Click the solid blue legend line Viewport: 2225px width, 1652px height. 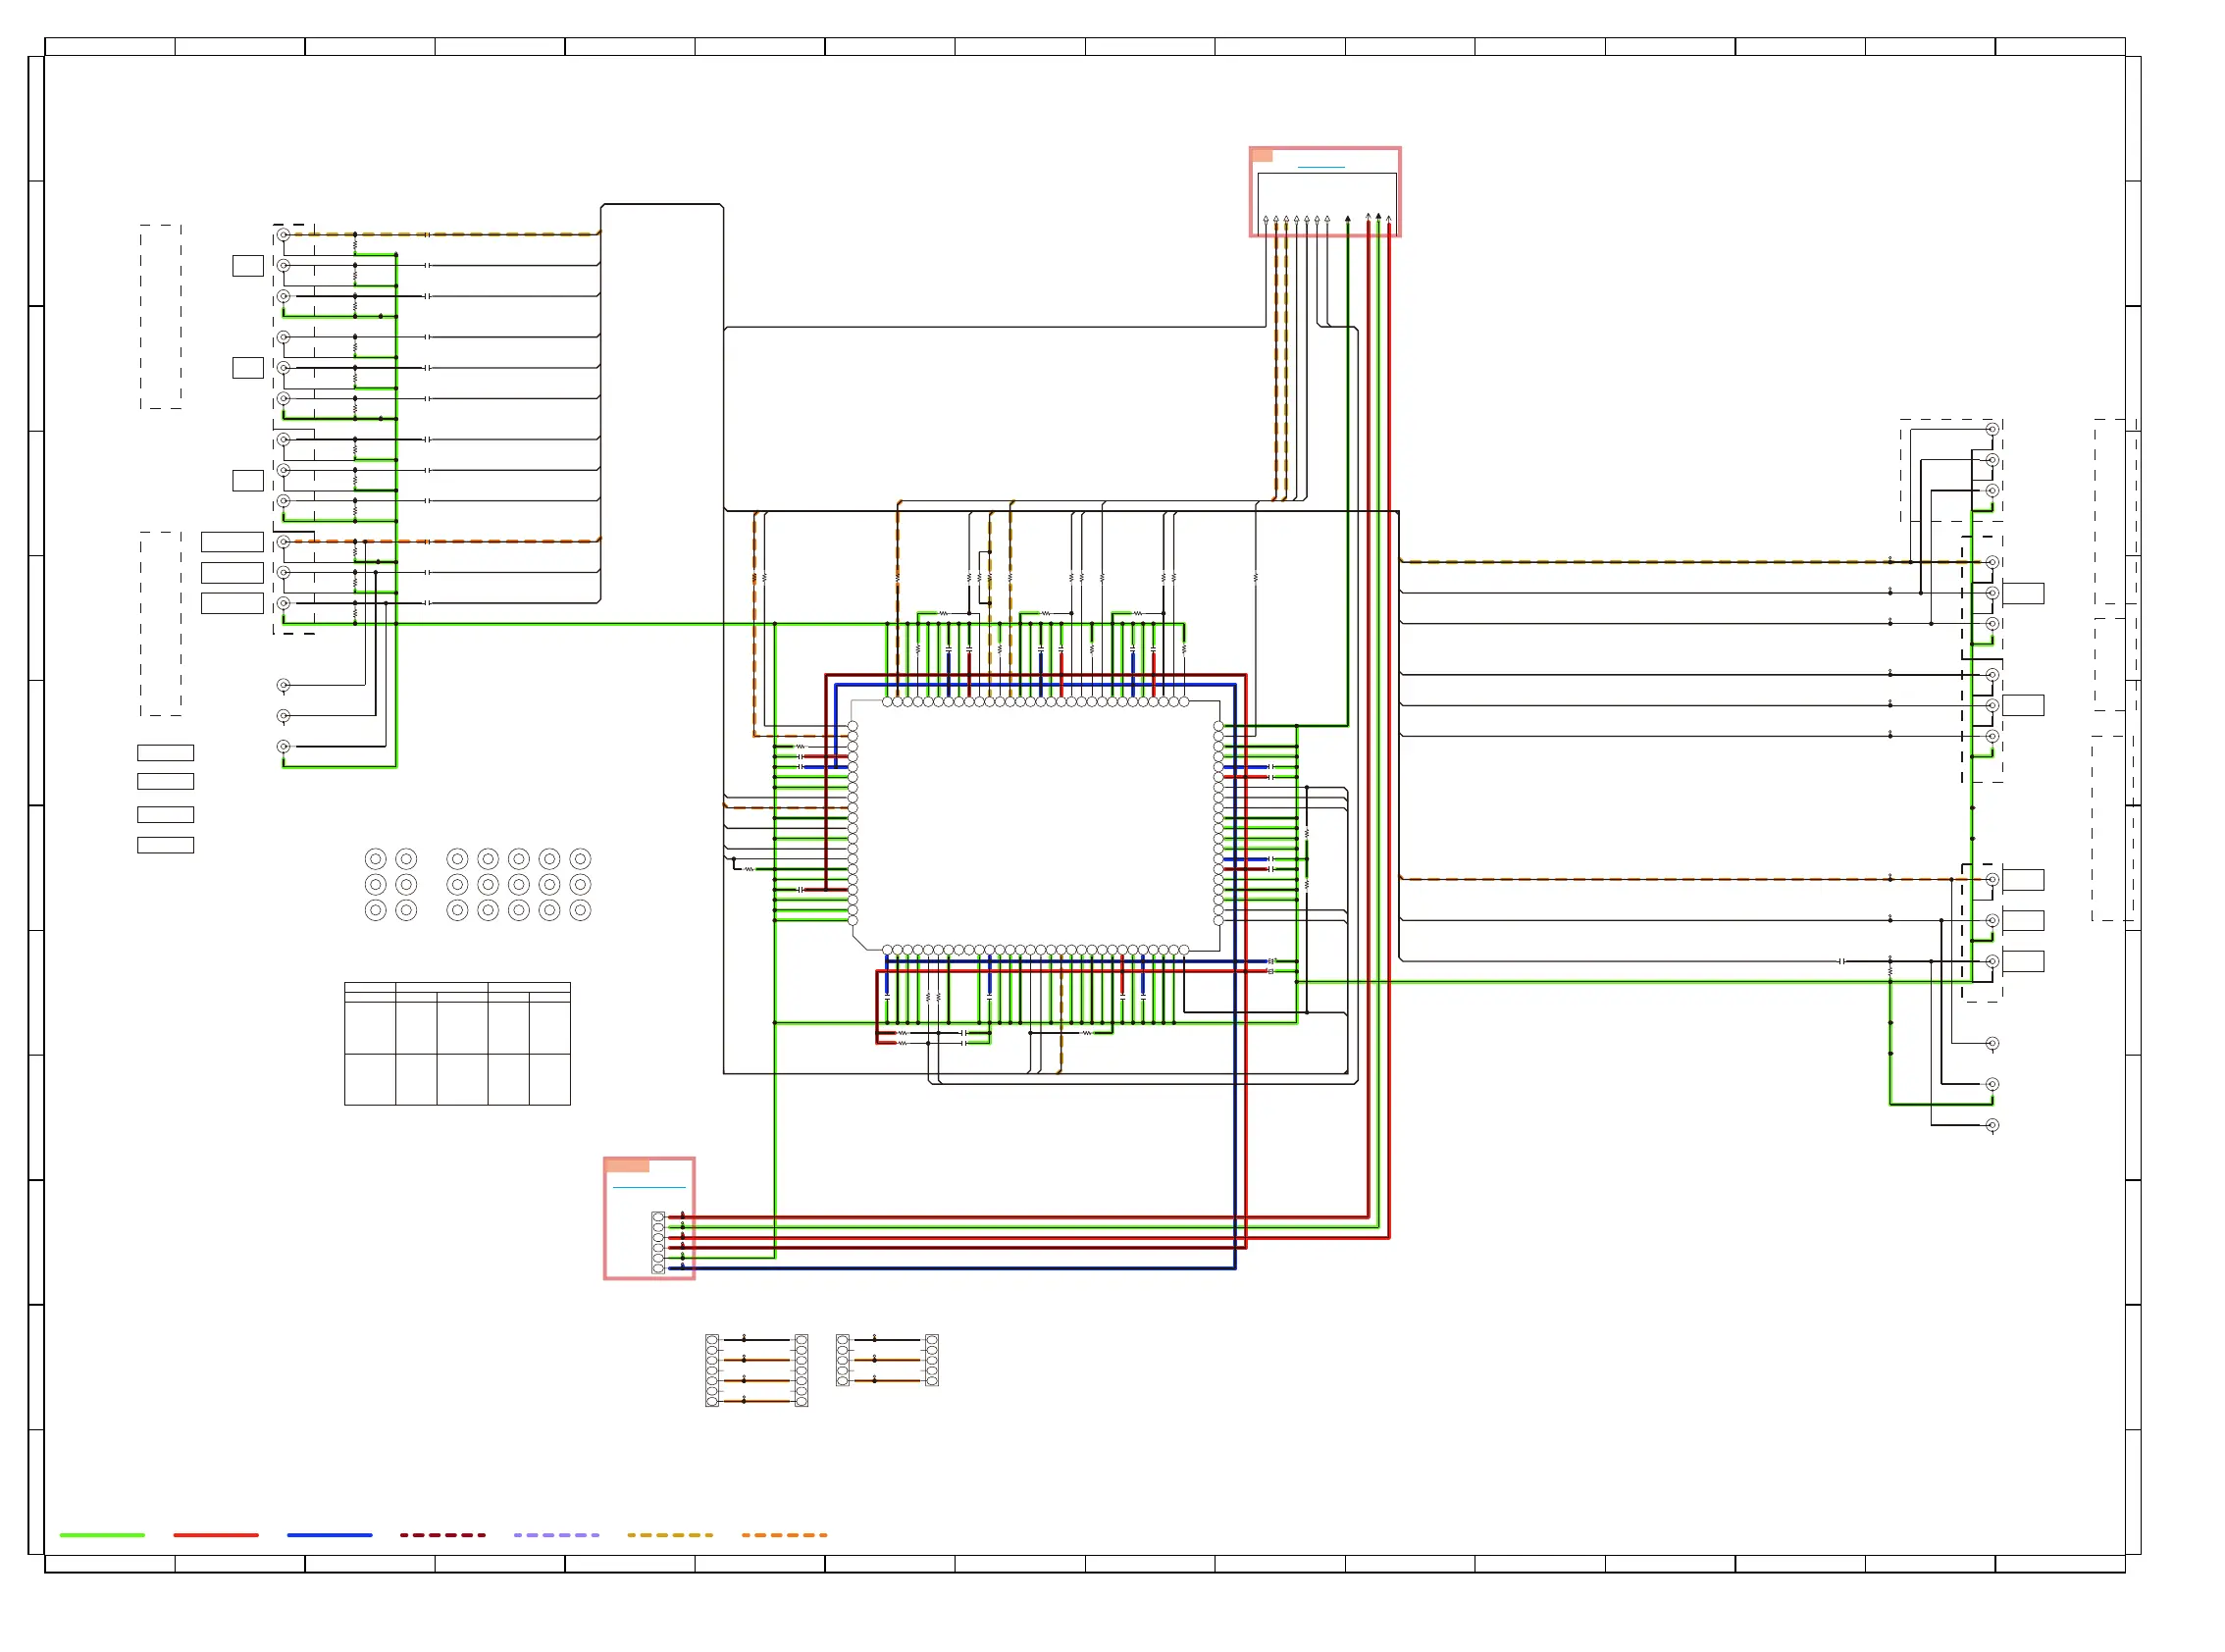(329, 1534)
